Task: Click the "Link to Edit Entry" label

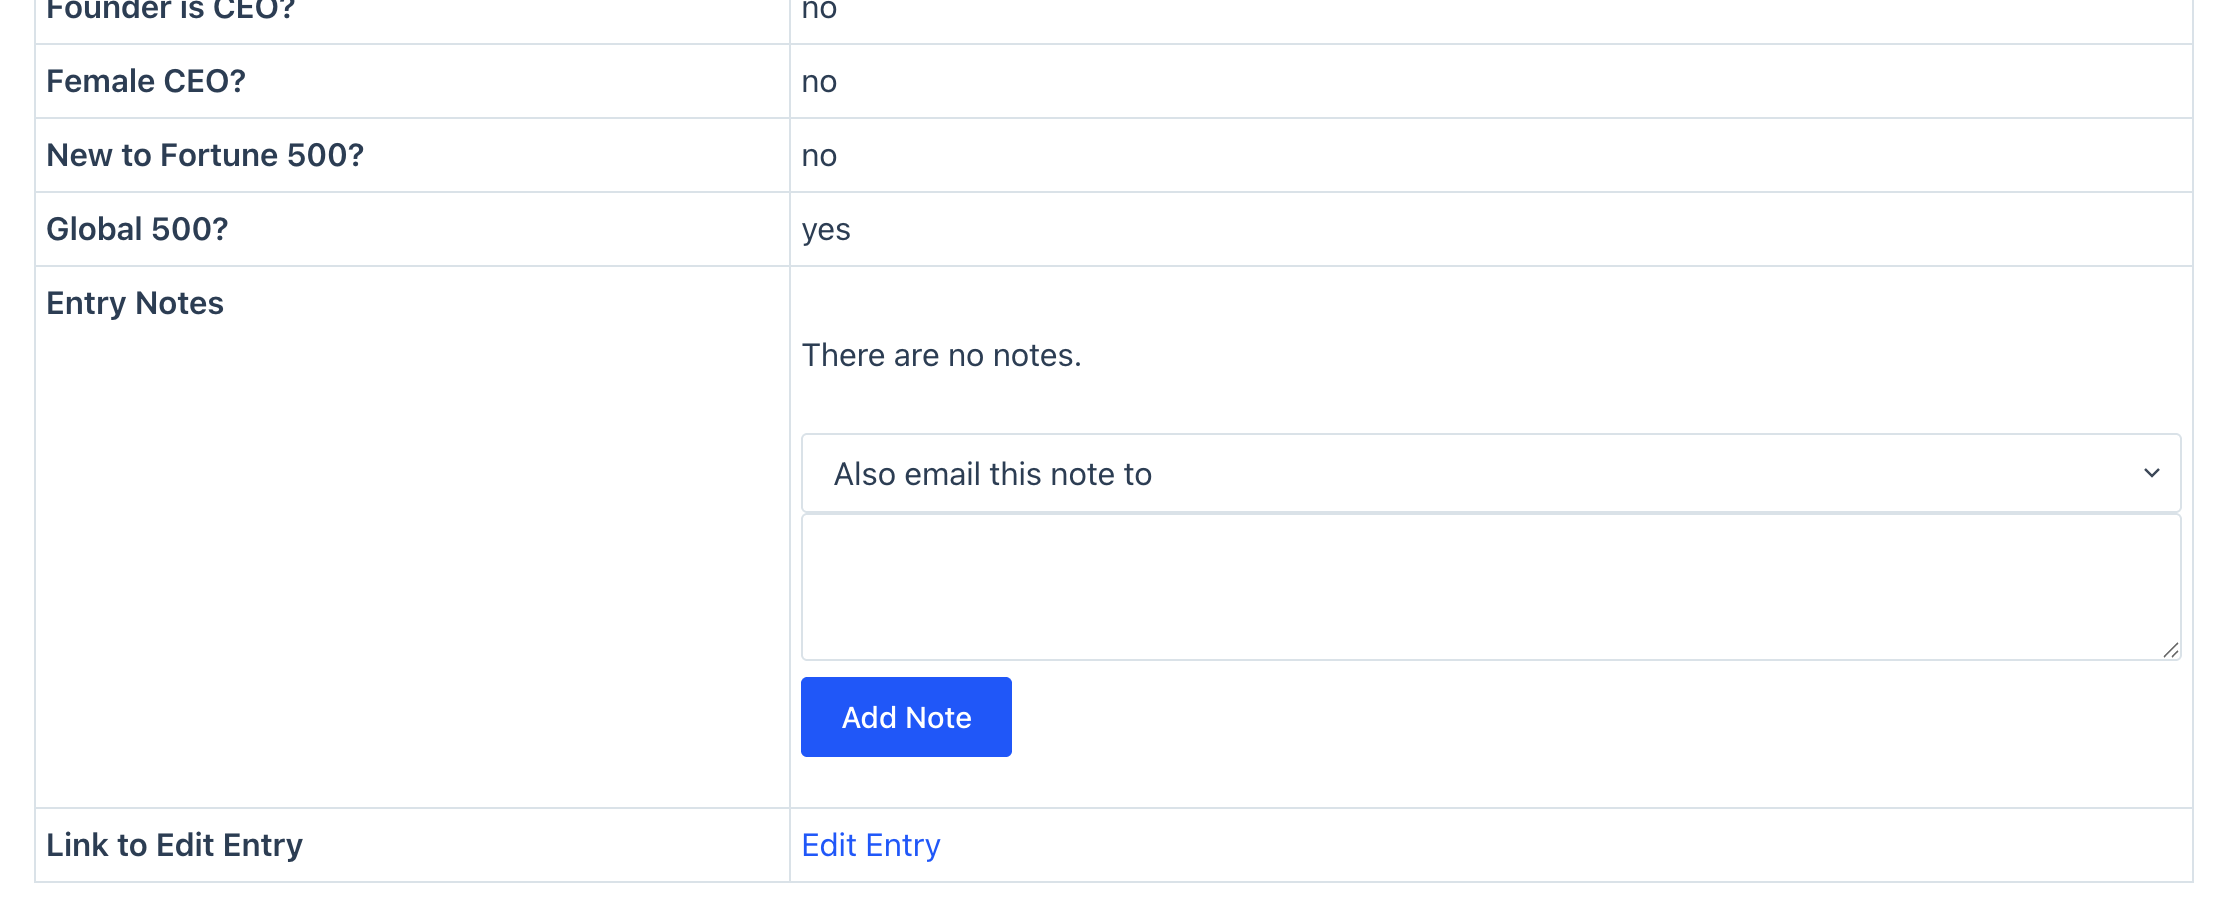Action: point(174,845)
